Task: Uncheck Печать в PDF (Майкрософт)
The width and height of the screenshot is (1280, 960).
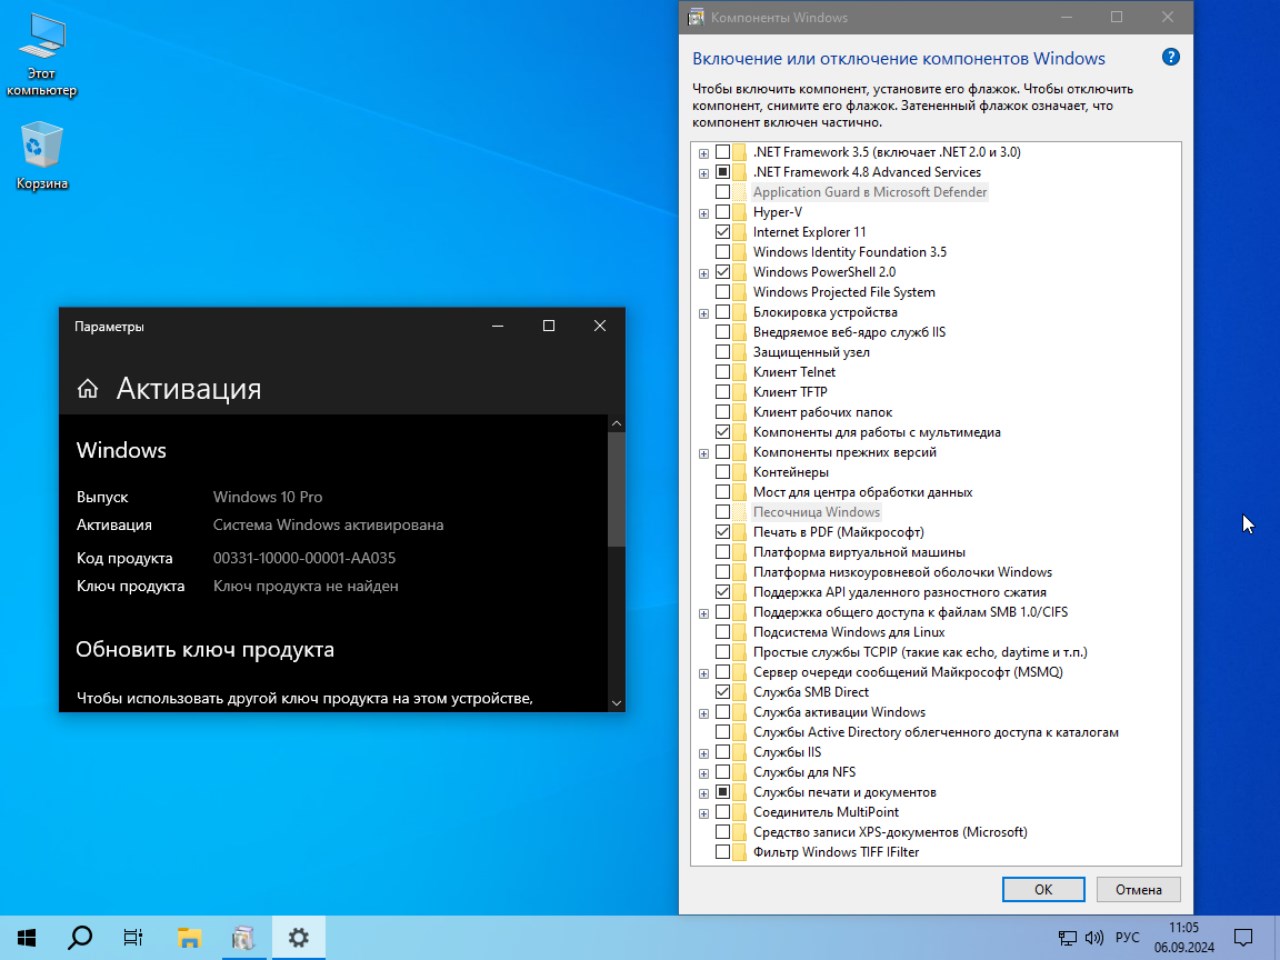Action: (723, 532)
